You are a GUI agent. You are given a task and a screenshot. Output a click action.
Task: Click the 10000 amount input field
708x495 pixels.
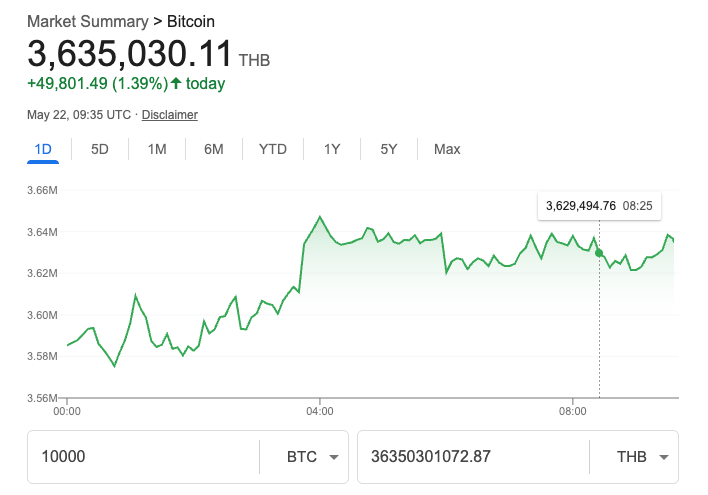(x=144, y=457)
